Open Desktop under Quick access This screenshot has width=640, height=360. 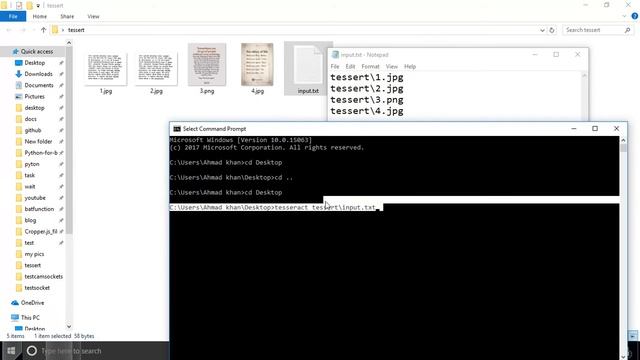tap(35, 63)
